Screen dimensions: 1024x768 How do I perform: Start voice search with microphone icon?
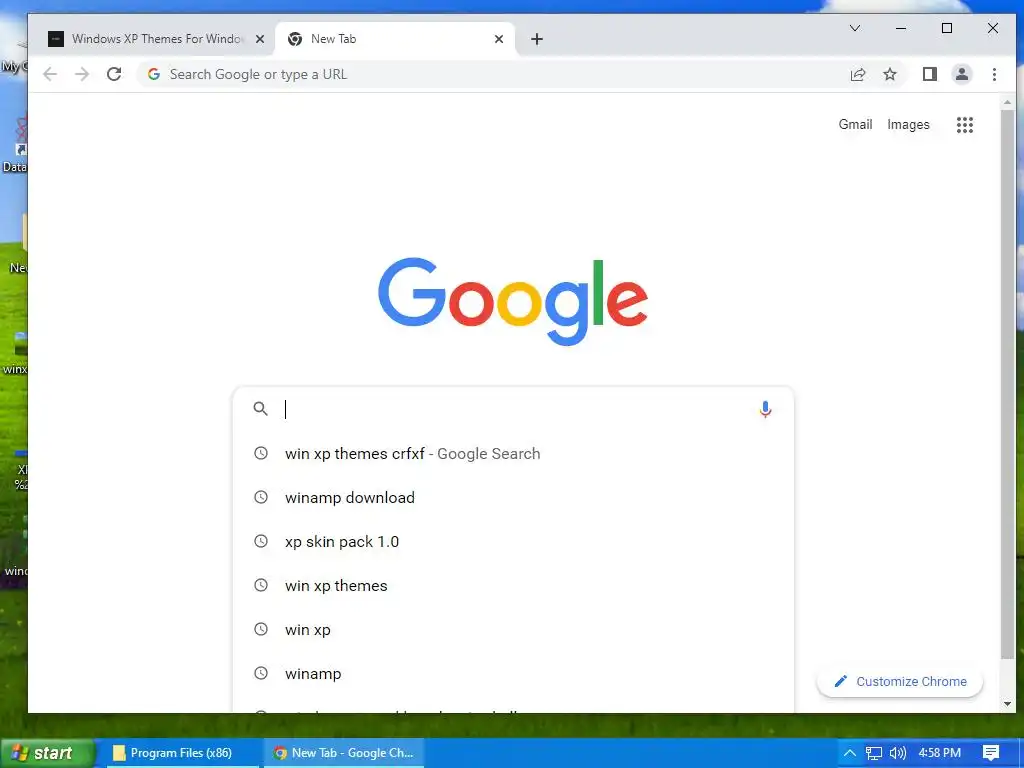(765, 409)
